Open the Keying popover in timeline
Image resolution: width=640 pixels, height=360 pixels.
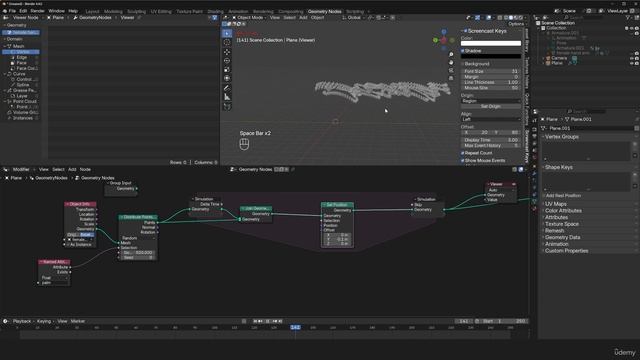coord(44,321)
